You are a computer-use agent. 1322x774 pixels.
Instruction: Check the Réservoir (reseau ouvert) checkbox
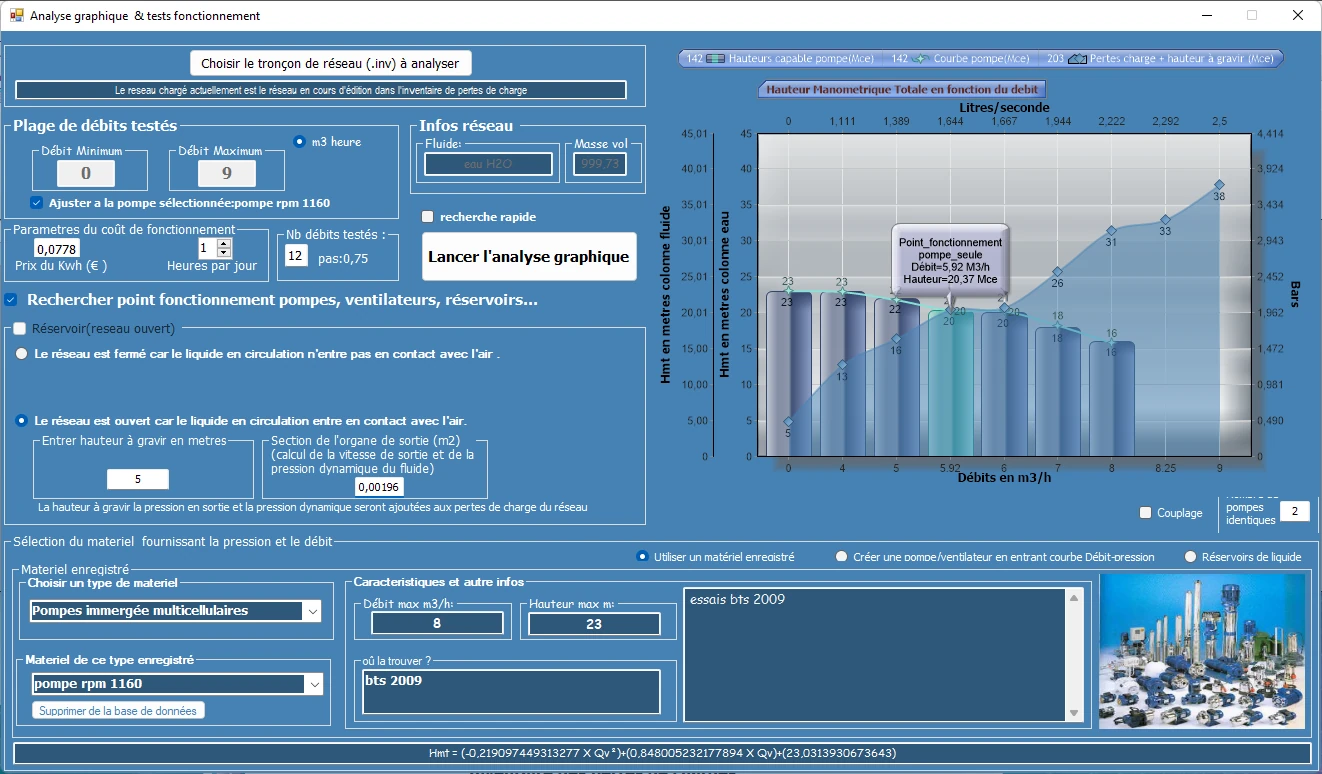tap(19, 328)
